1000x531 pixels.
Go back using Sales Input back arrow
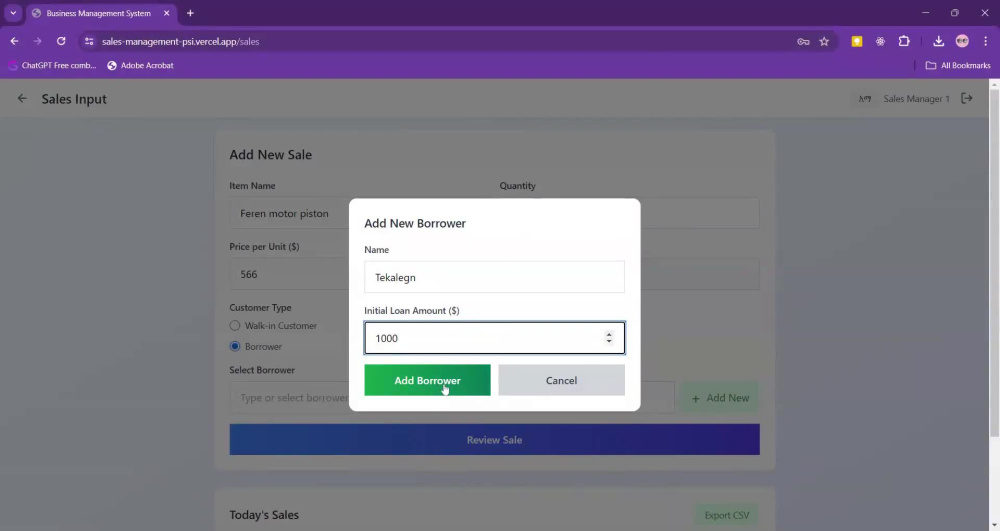(x=22, y=98)
